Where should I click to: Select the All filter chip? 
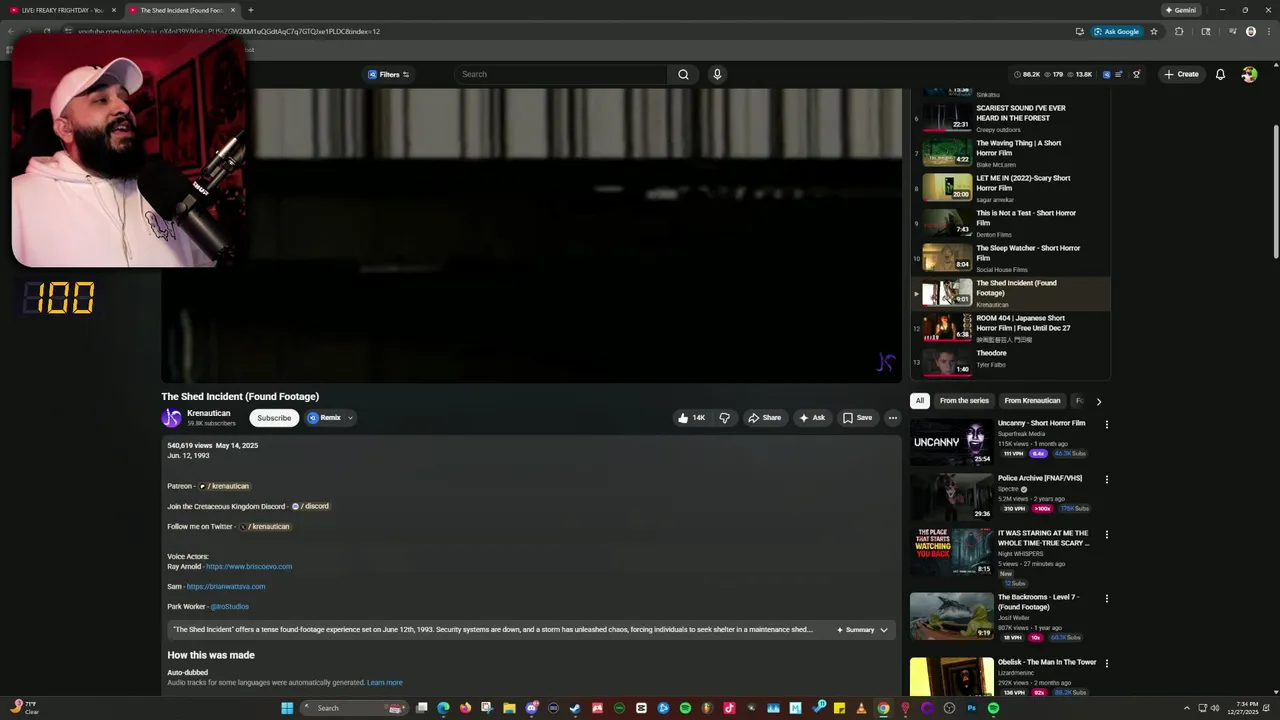tap(920, 401)
